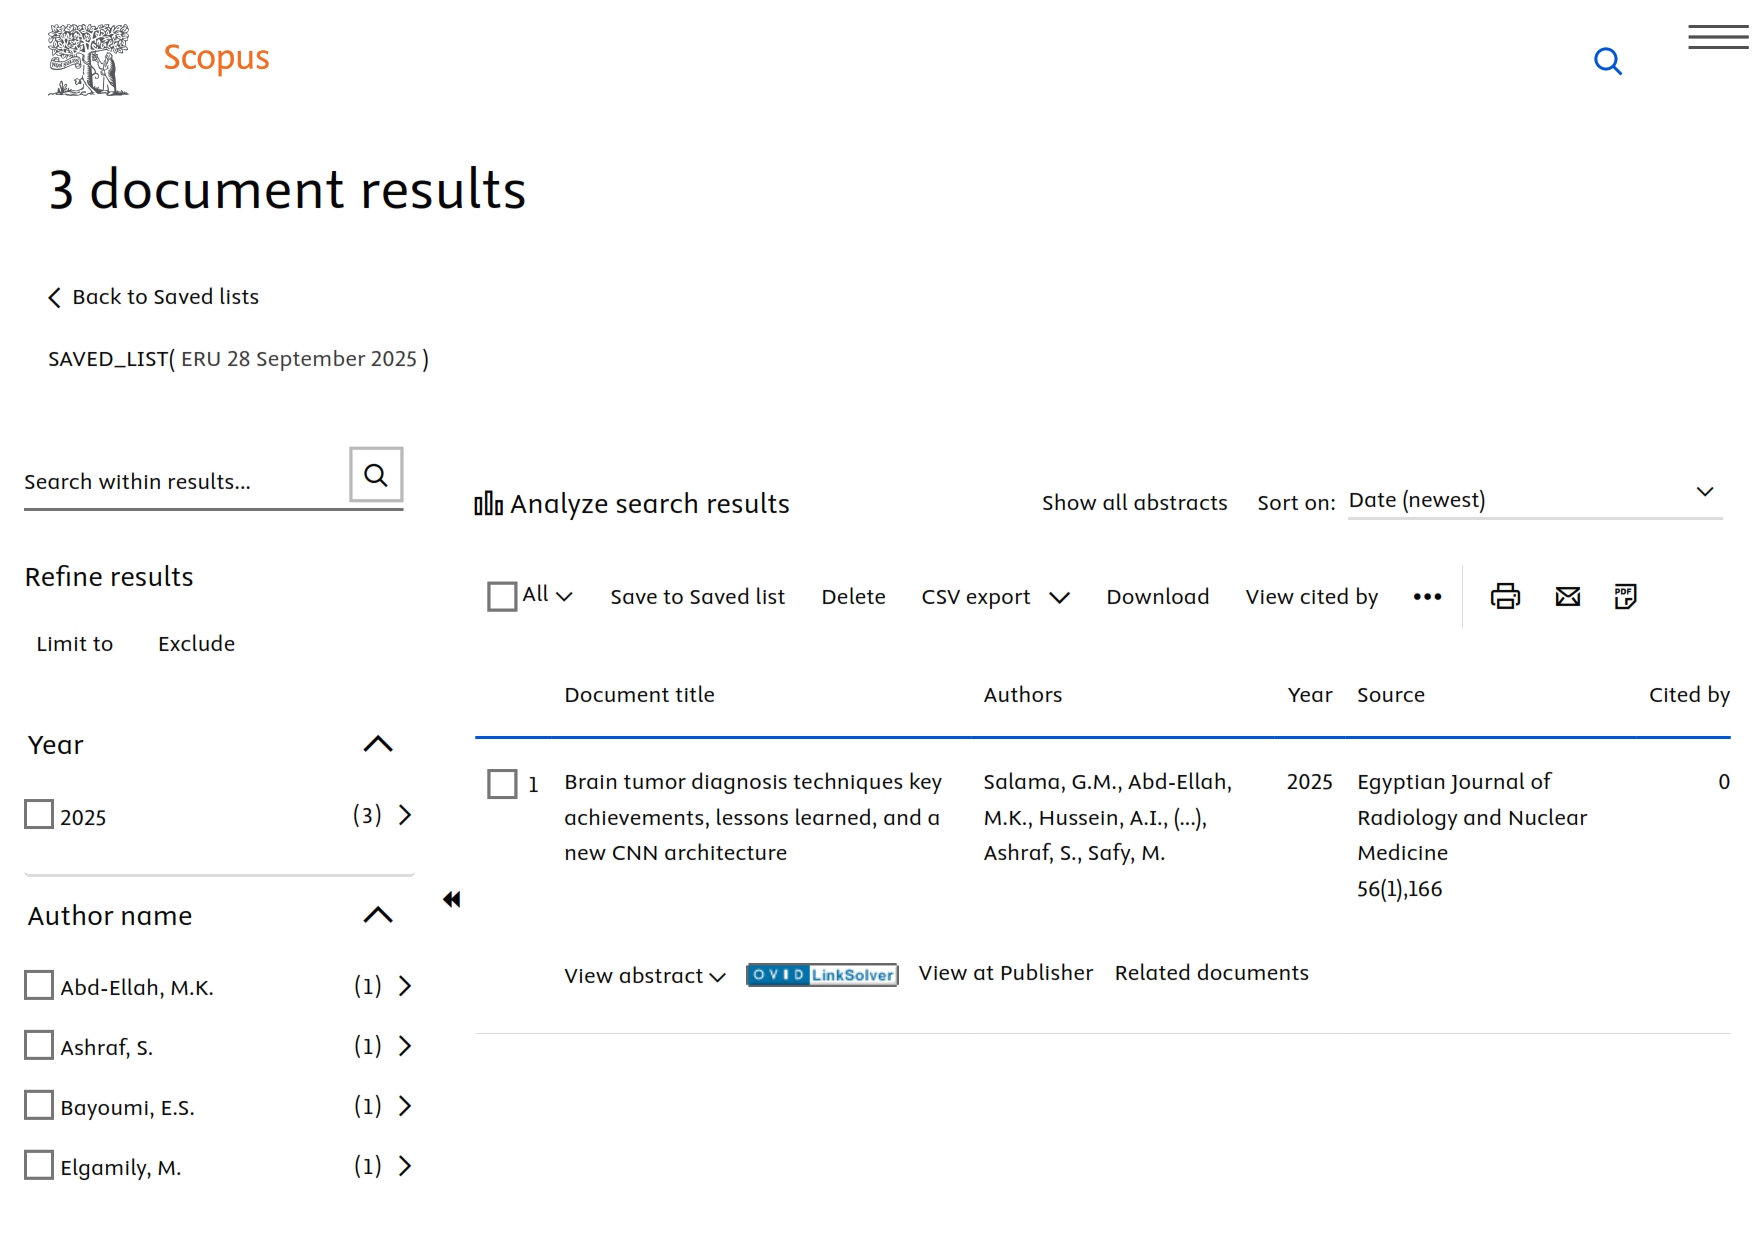The height and width of the screenshot is (1239, 1754).
Task: Tick the Abd-Ellah, M.K. author checkbox
Action: 39,986
